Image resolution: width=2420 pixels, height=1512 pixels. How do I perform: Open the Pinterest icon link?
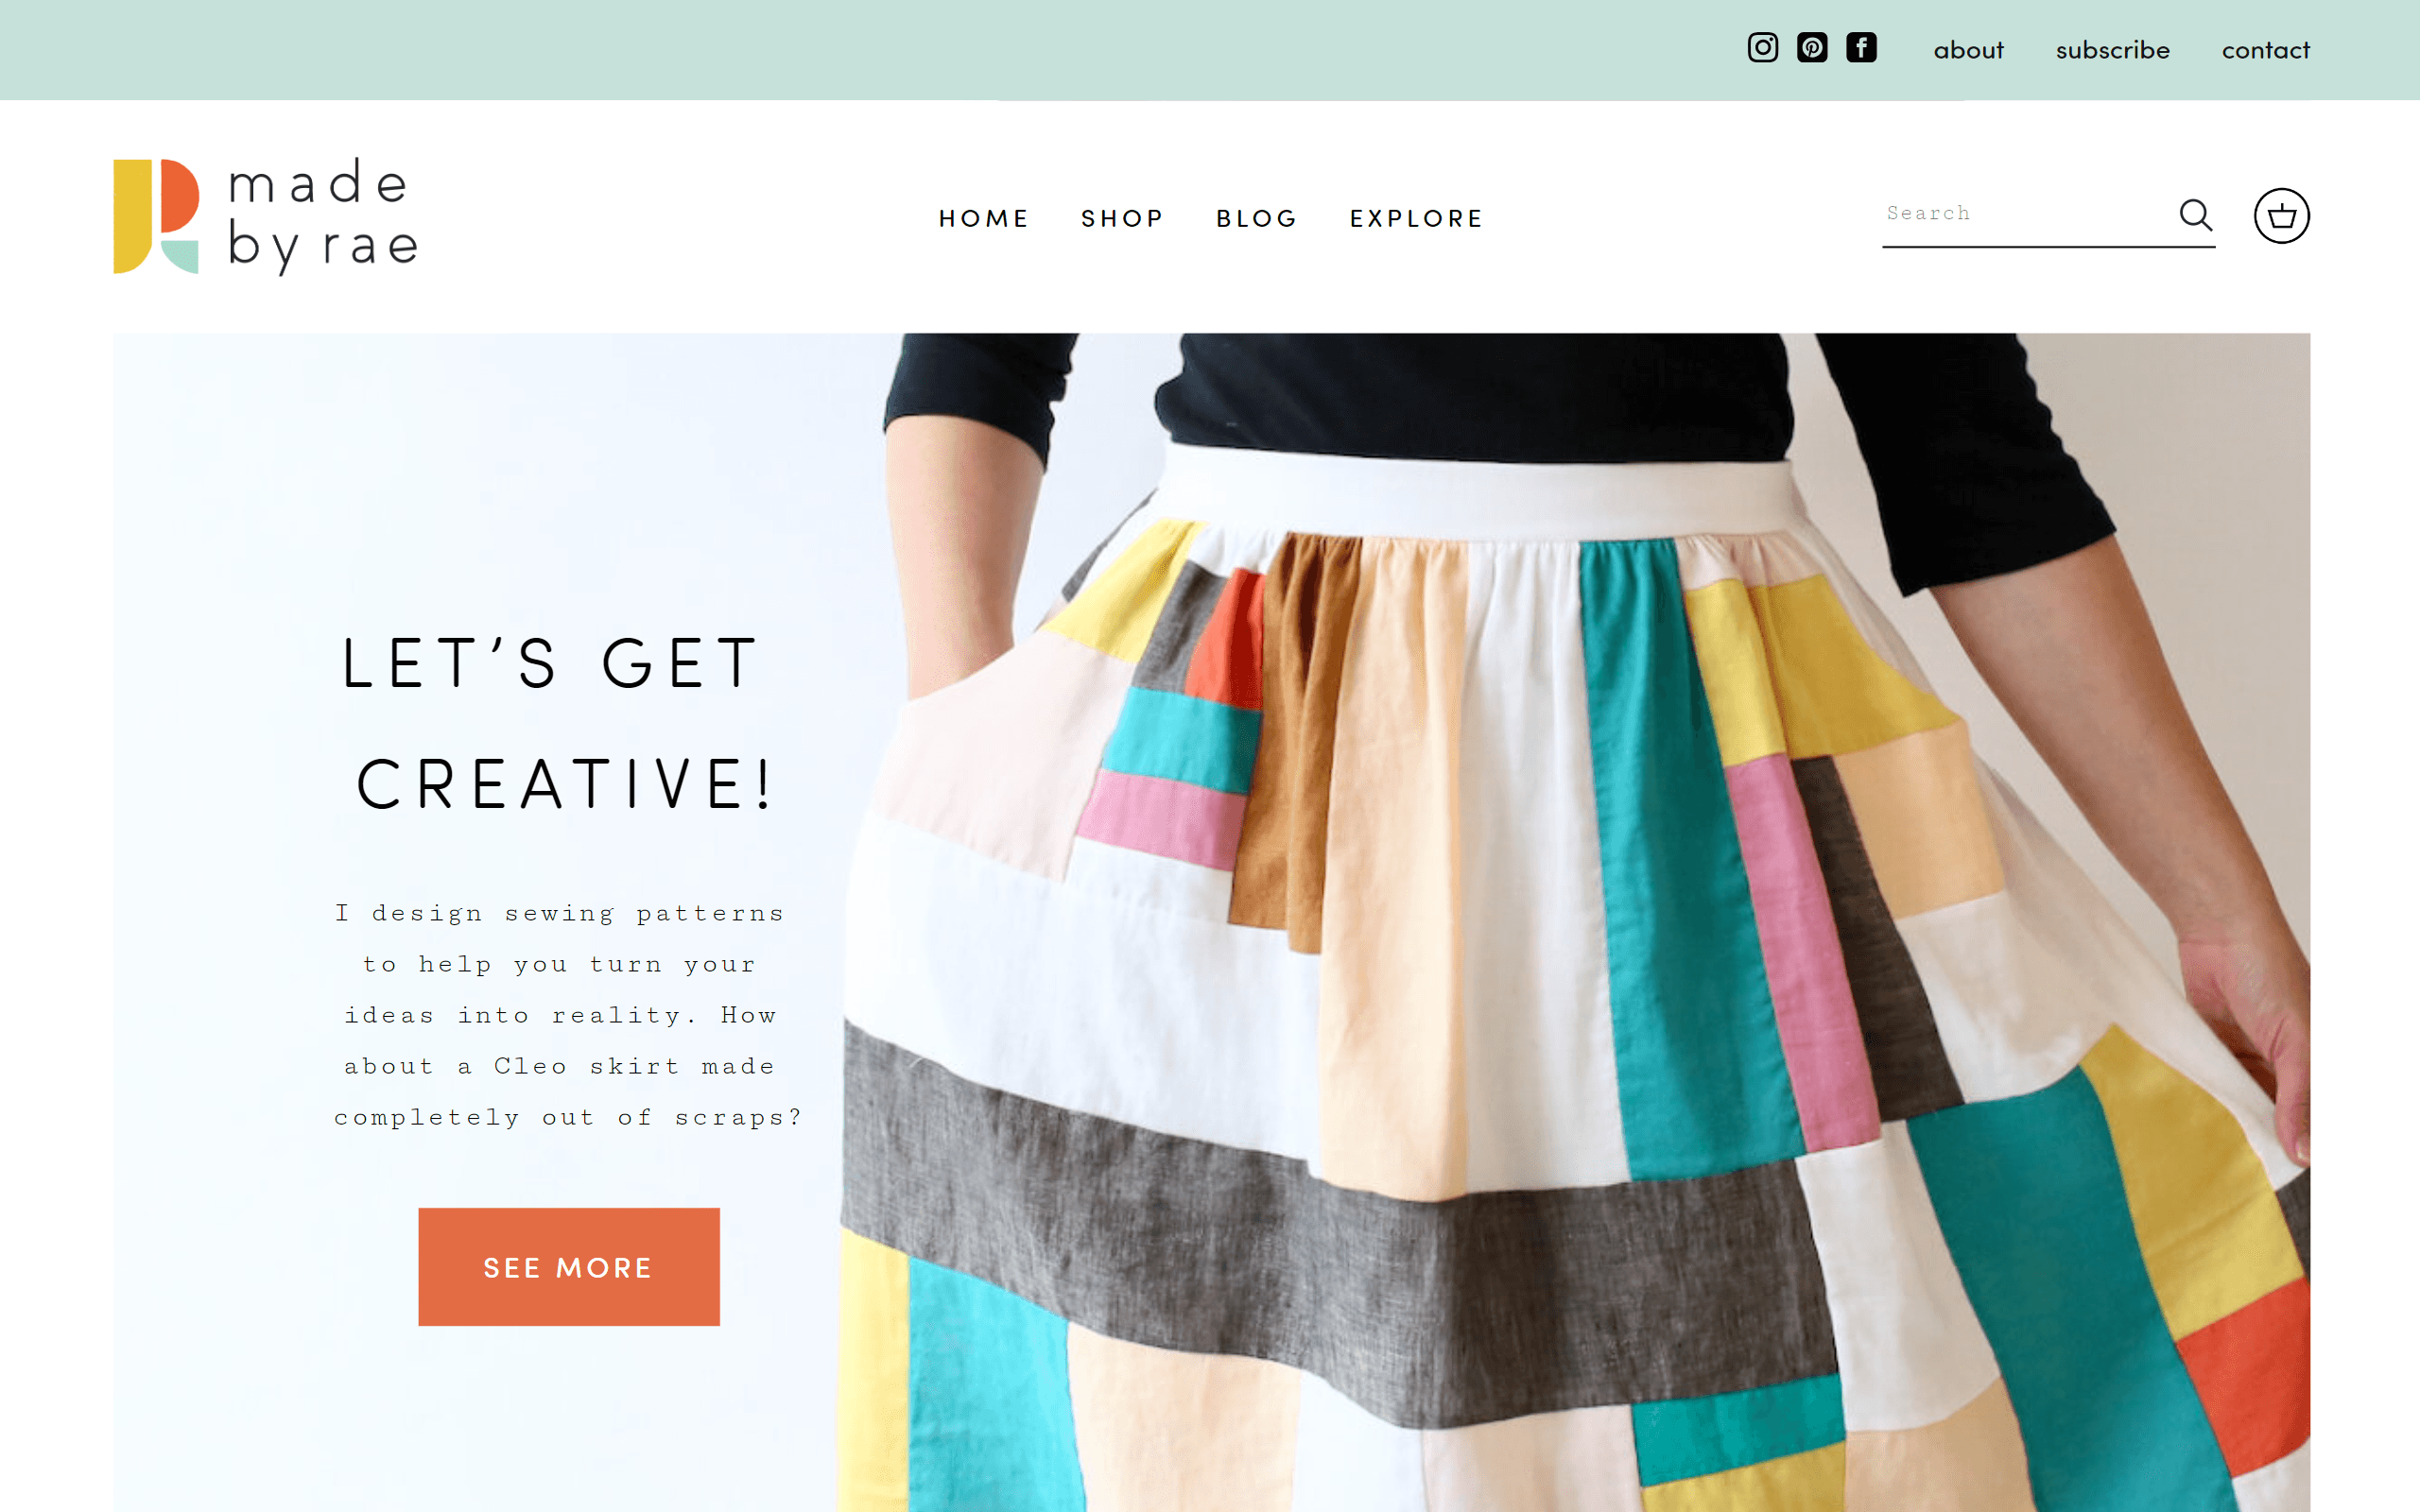(x=1811, y=48)
